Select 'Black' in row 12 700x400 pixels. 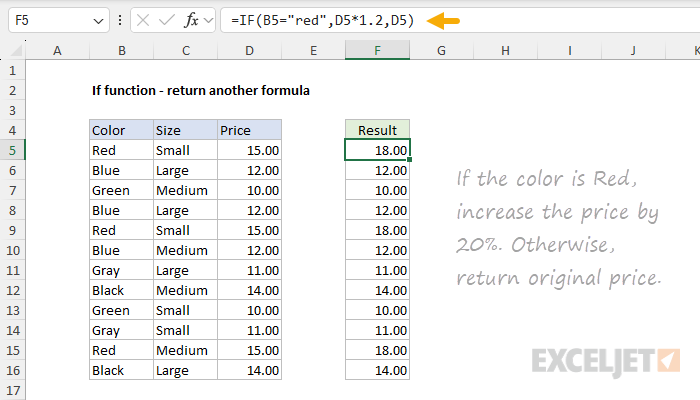tap(121, 291)
